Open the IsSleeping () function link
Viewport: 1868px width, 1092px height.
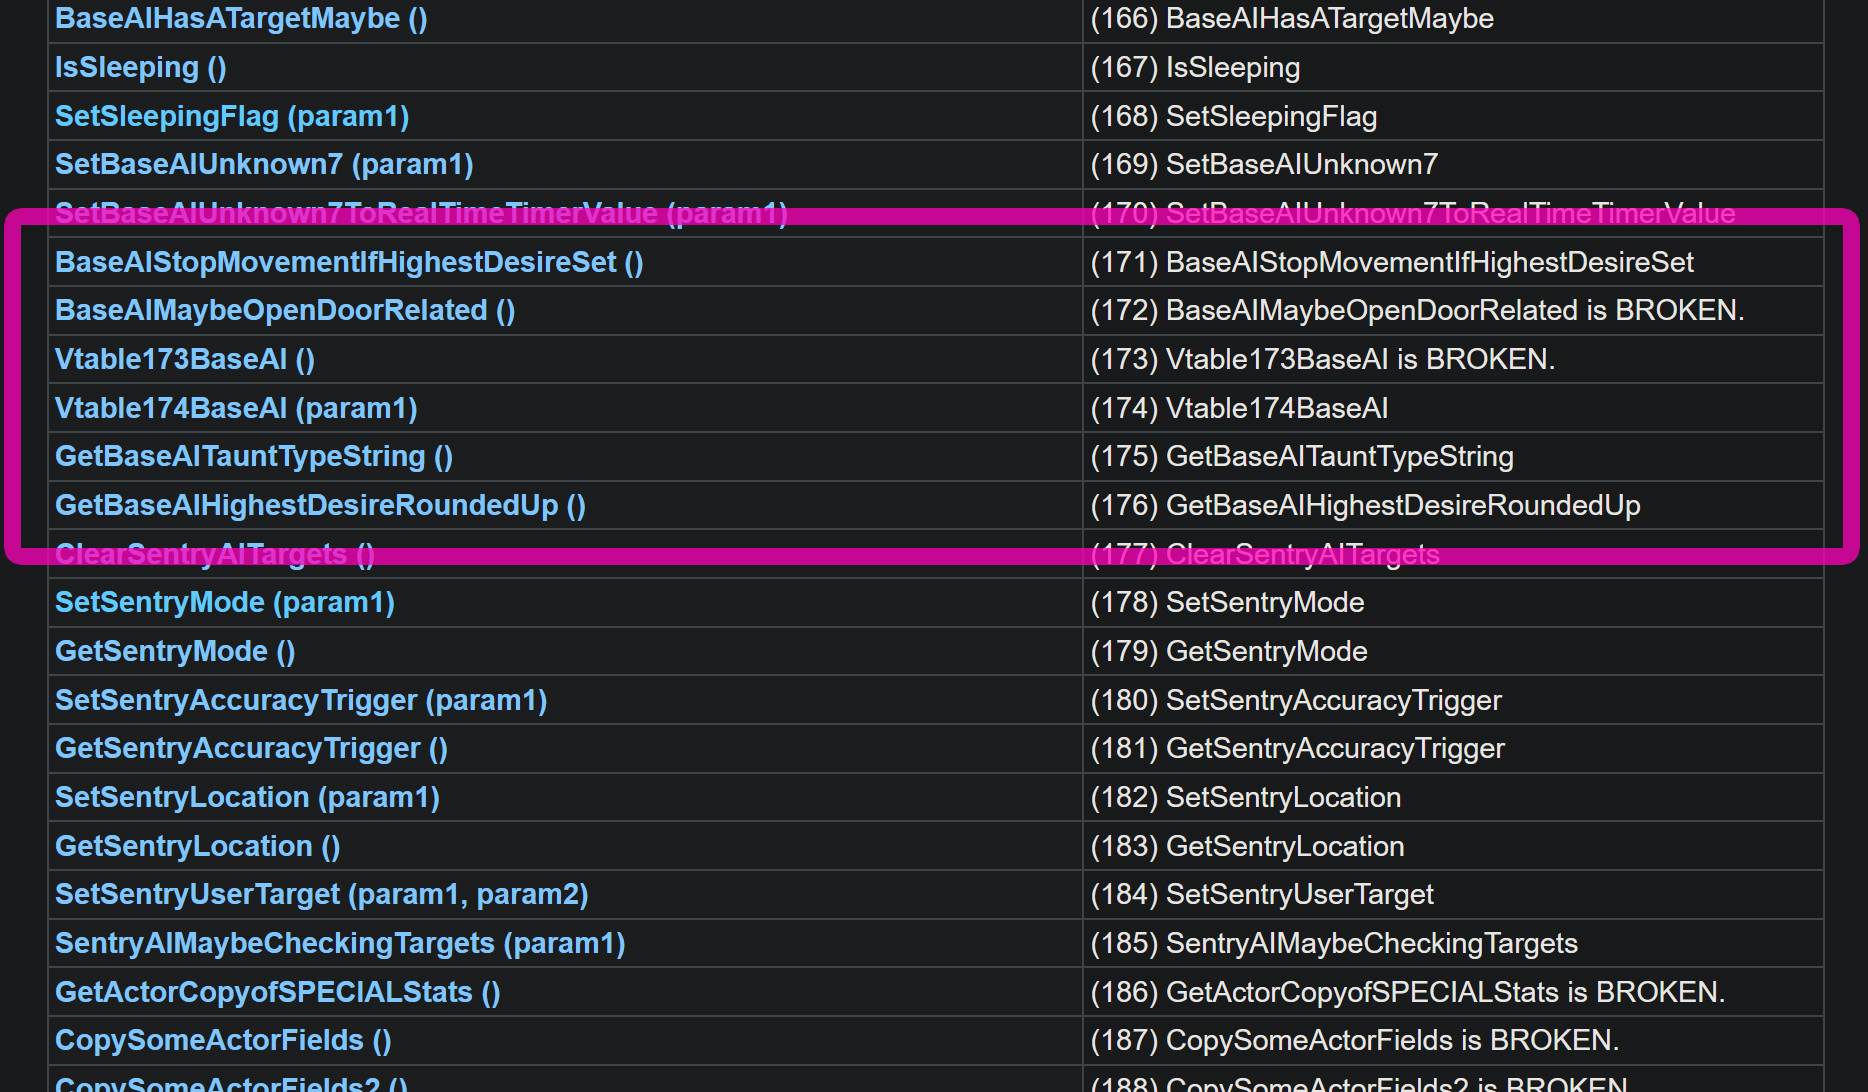pos(141,67)
